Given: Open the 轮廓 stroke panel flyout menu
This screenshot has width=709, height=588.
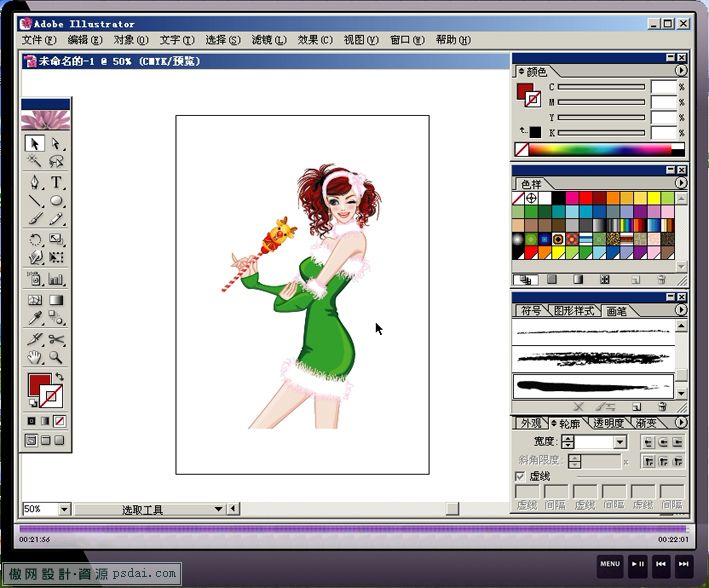Looking at the screenshot, I should pyautogui.click(x=681, y=422).
